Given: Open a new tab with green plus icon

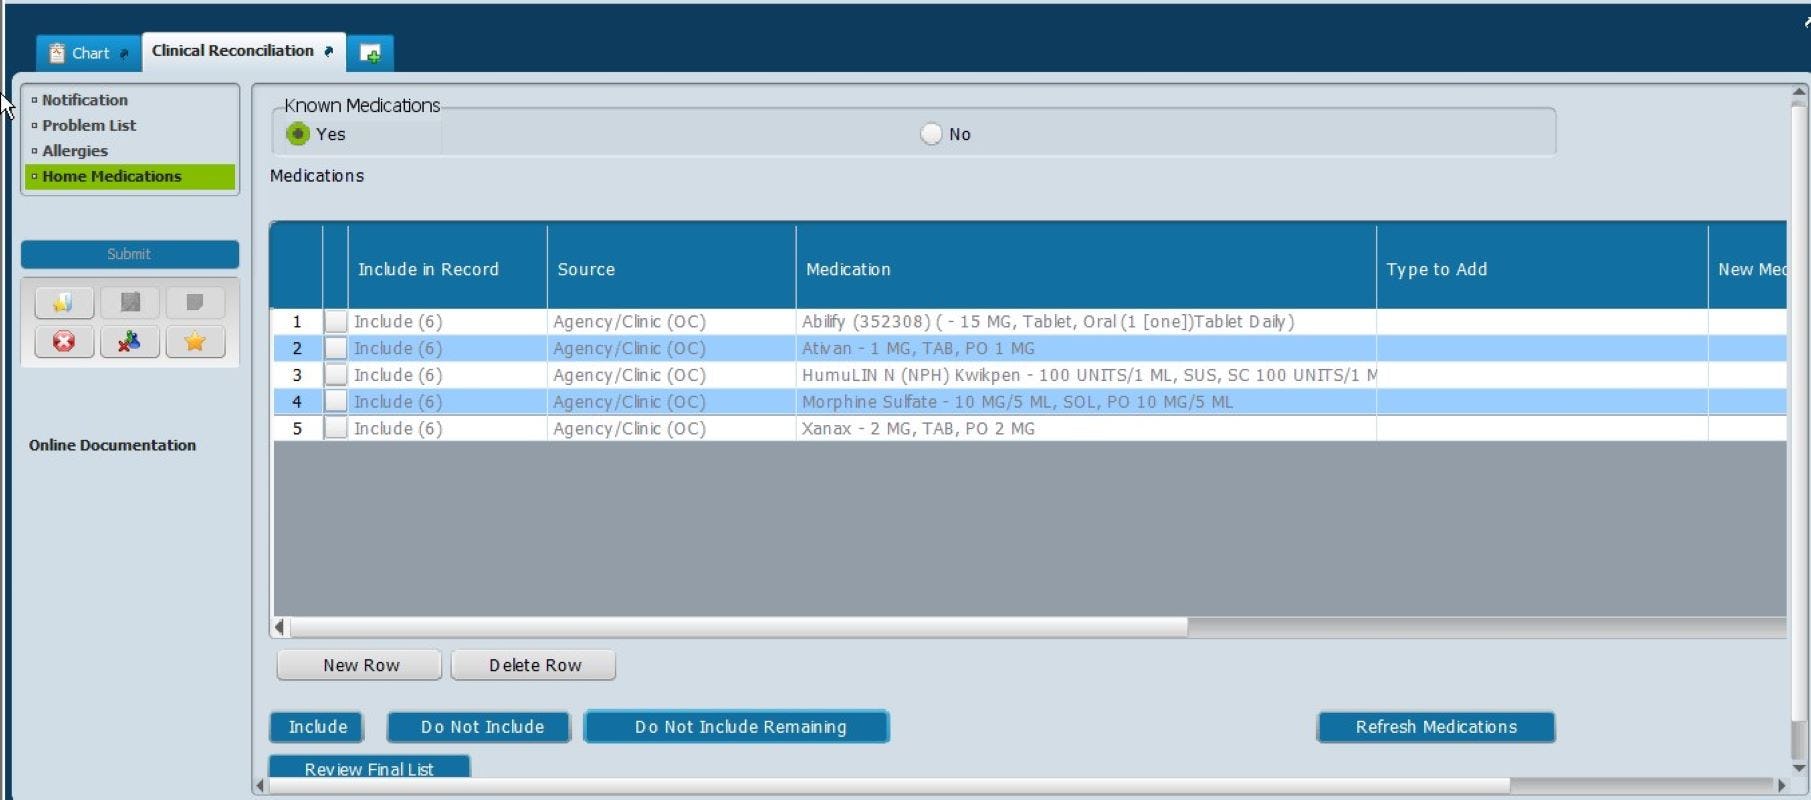Looking at the screenshot, I should click(x=370, y=53).
